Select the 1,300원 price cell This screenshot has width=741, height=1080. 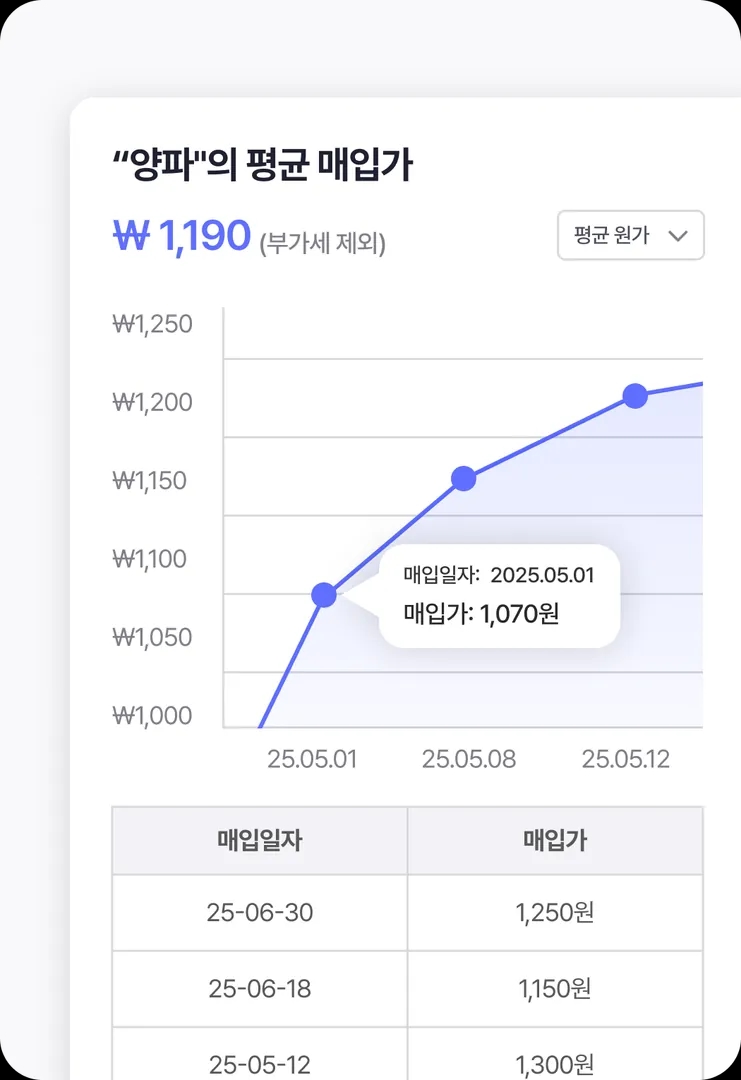(555, 1064)
